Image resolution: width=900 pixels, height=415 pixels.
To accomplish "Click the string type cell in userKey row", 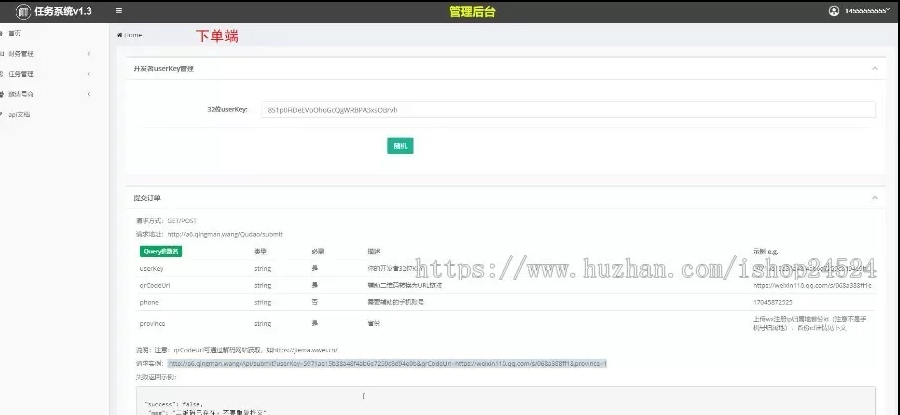I will (x=262, y=268).
